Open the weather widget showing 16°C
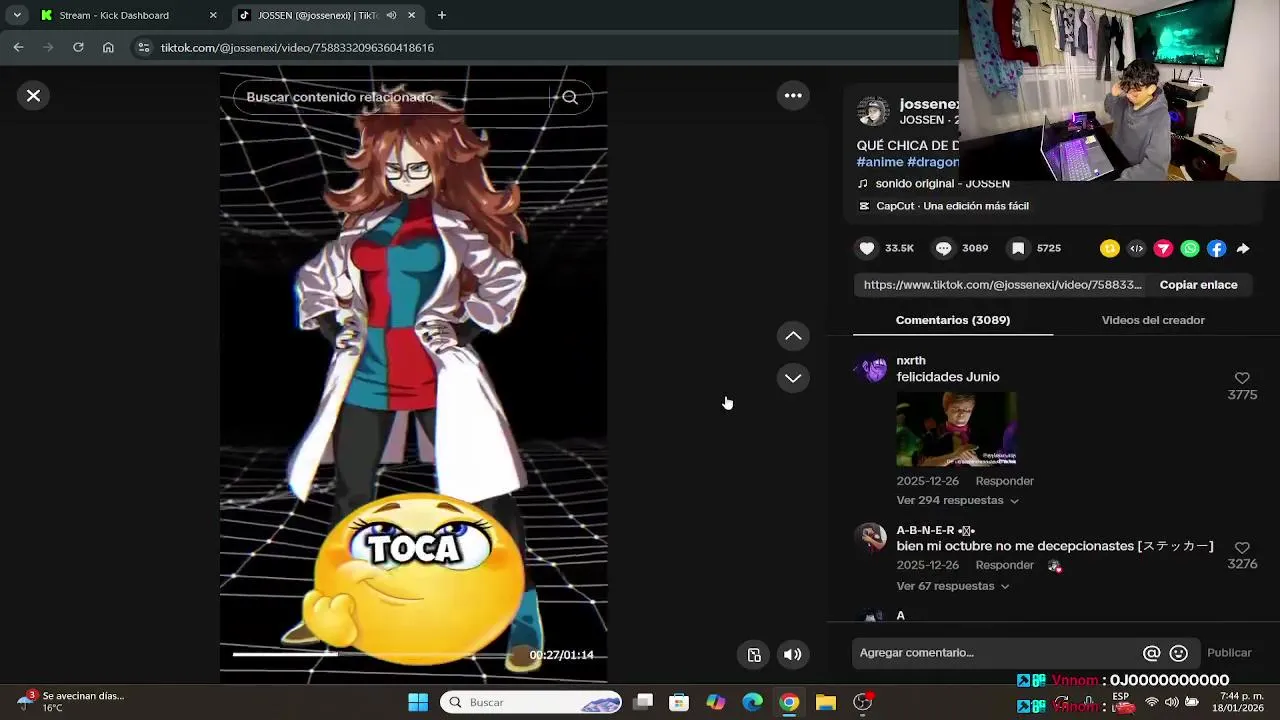Image resolution: width=1280 pixels, height=720 pixels. 70,701
